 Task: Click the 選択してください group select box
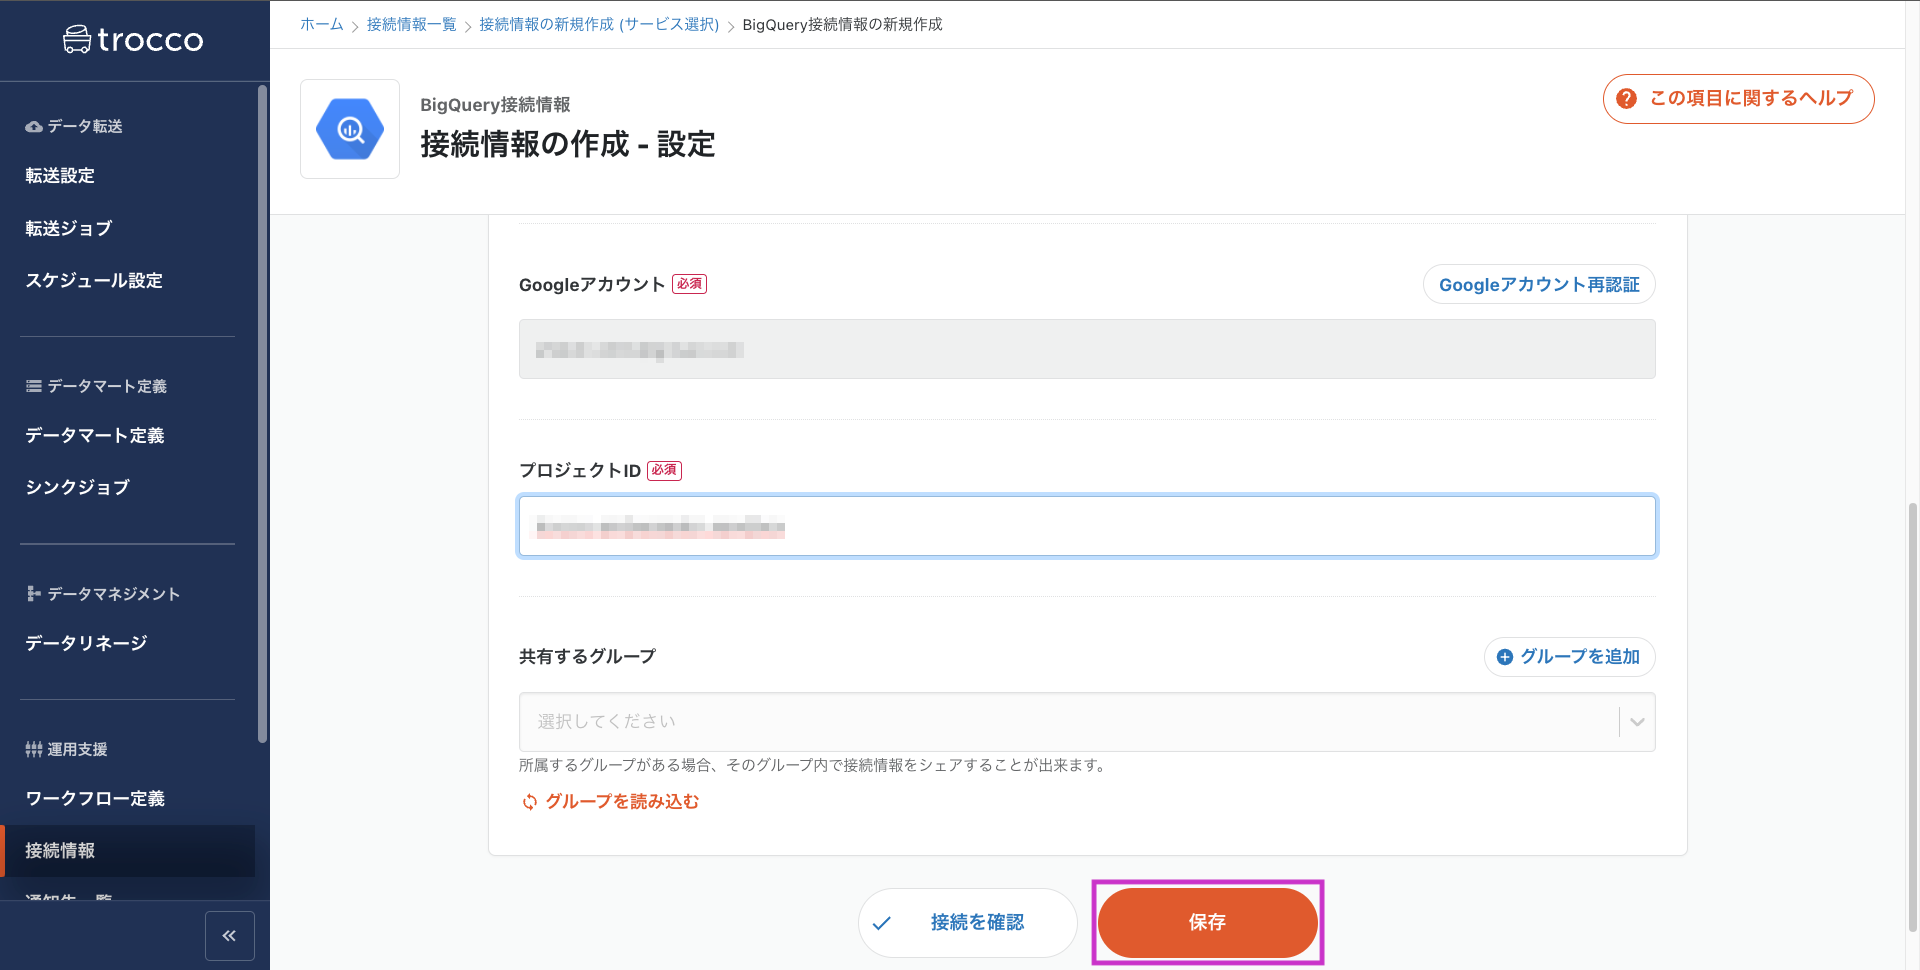(x=1087, y=722)
